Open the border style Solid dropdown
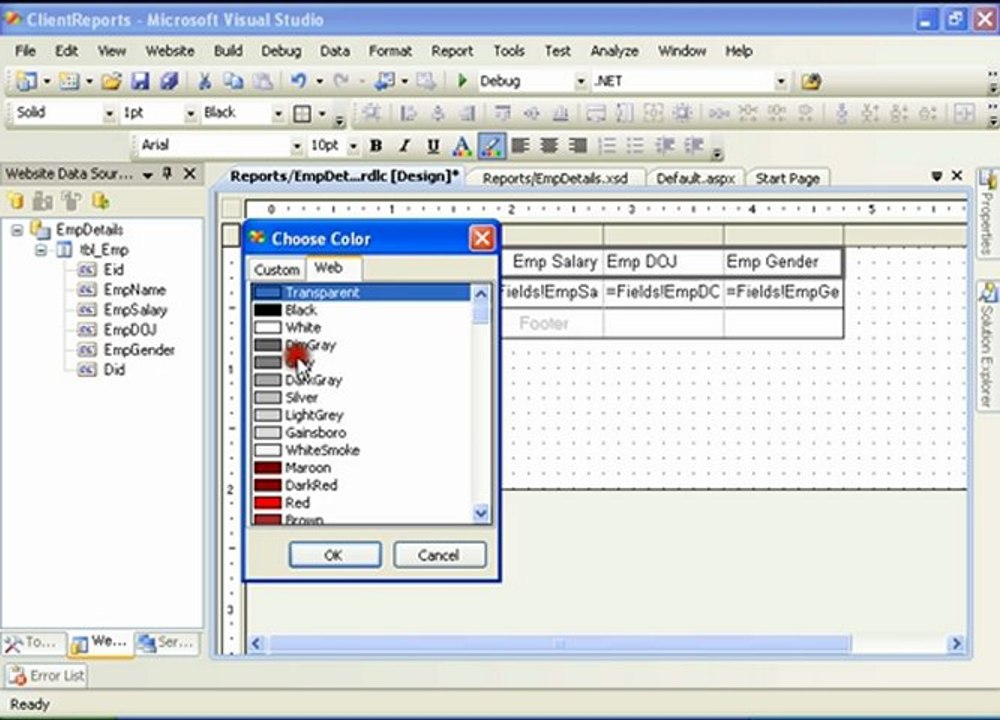The image size is (1000, 720). (x=109, y=114)
